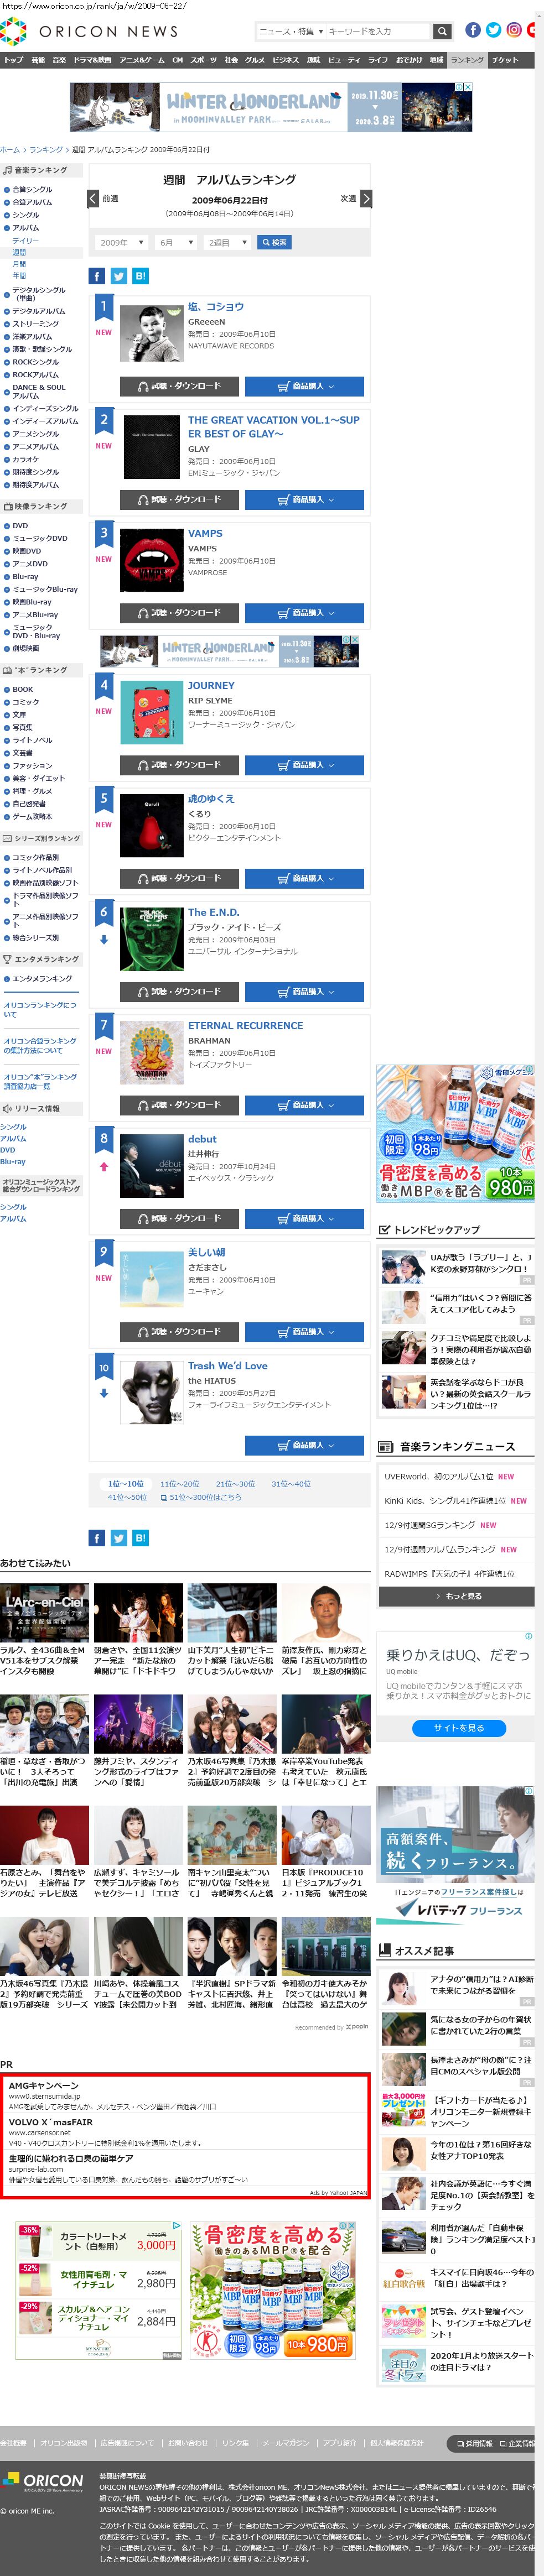The height and width of the screenshot is (2576, 544).
Task: Open the 2週目 week dropdown
Action: [228, 242]
